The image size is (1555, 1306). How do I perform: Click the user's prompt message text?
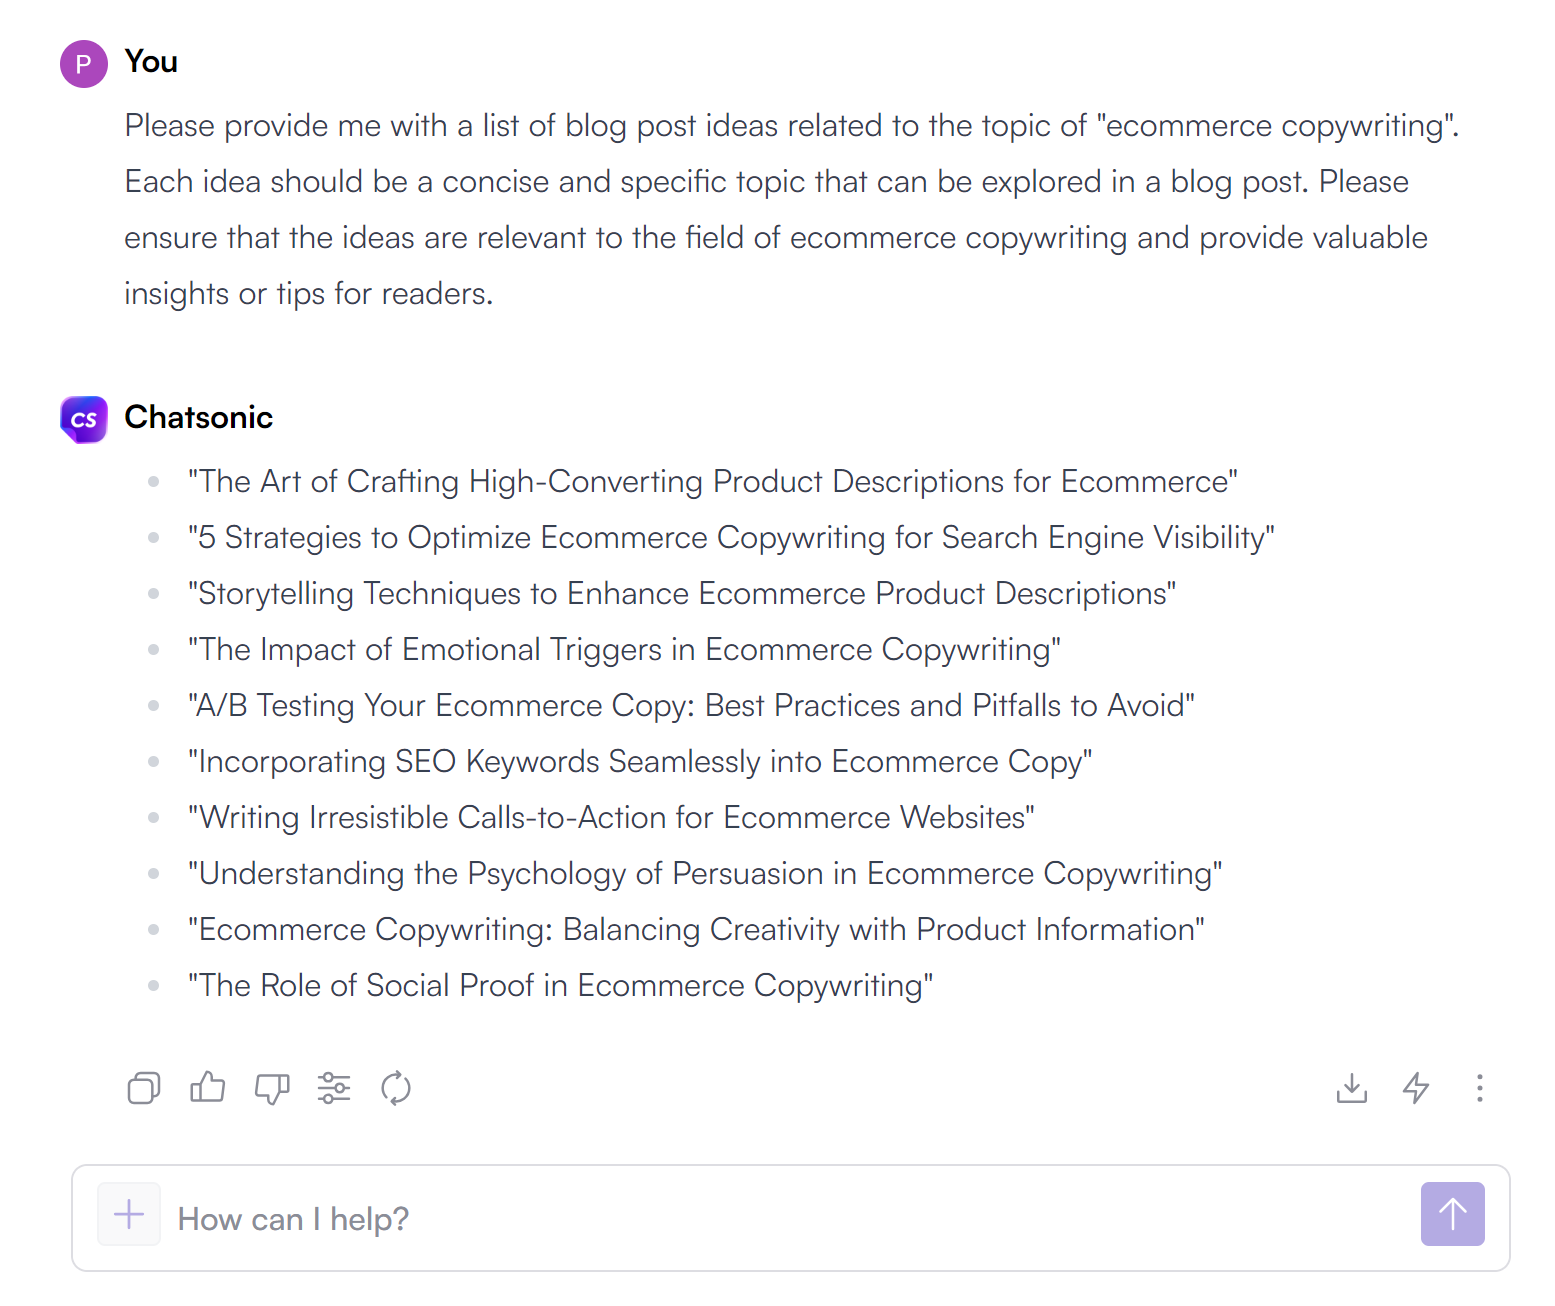point(790,210)
